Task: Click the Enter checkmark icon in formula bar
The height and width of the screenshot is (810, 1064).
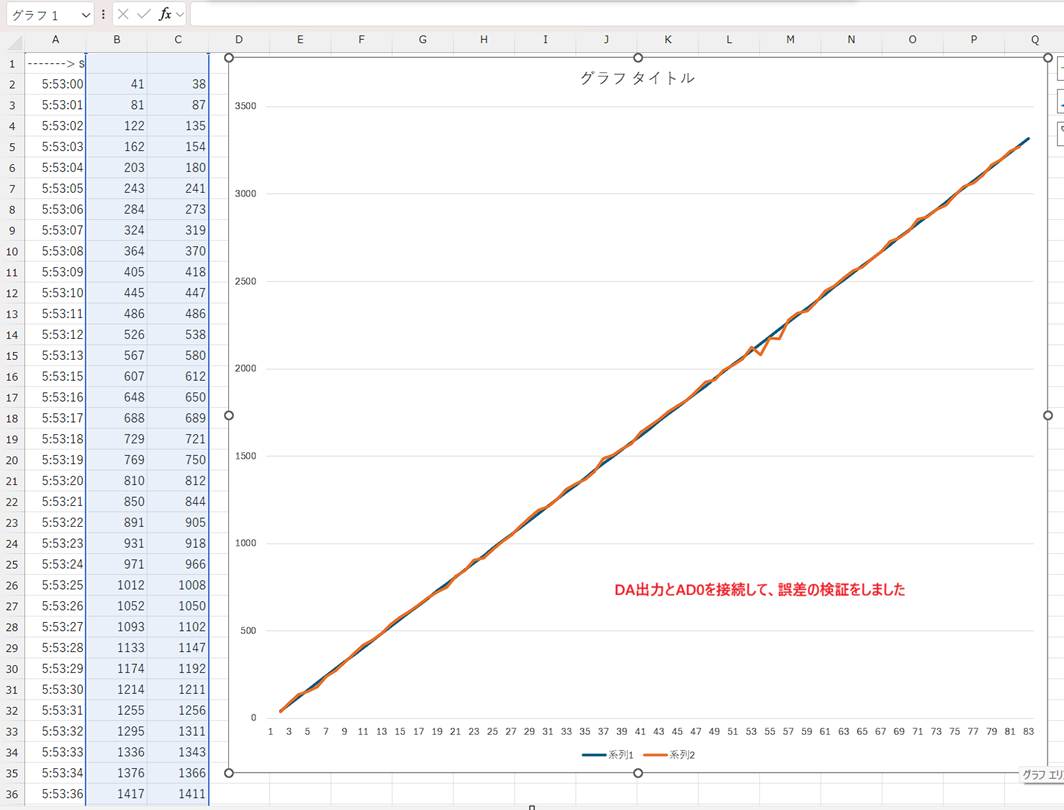Action: 144,15
